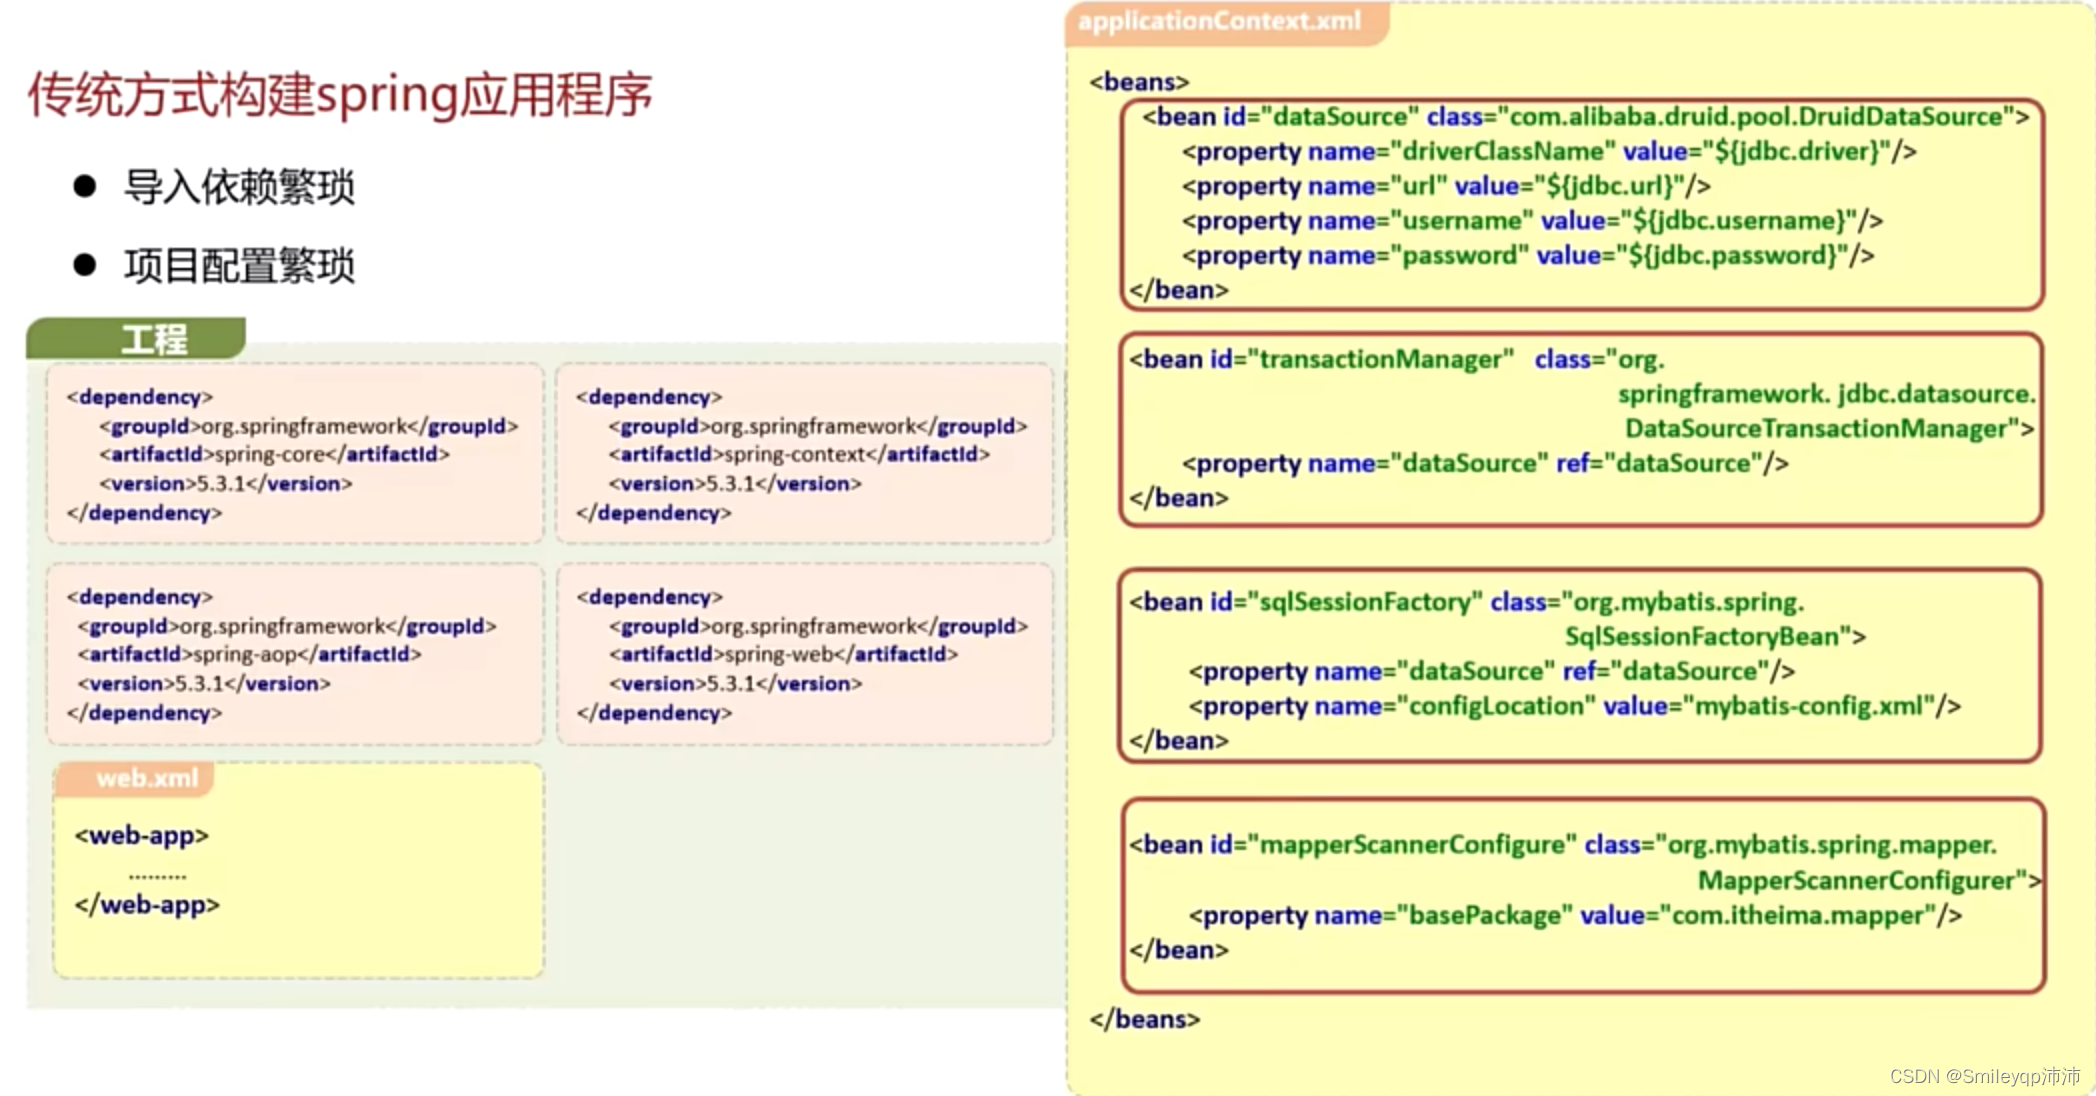Select the artifactId line "spring-core"
2096x1096 pixels.
point(274,454)
